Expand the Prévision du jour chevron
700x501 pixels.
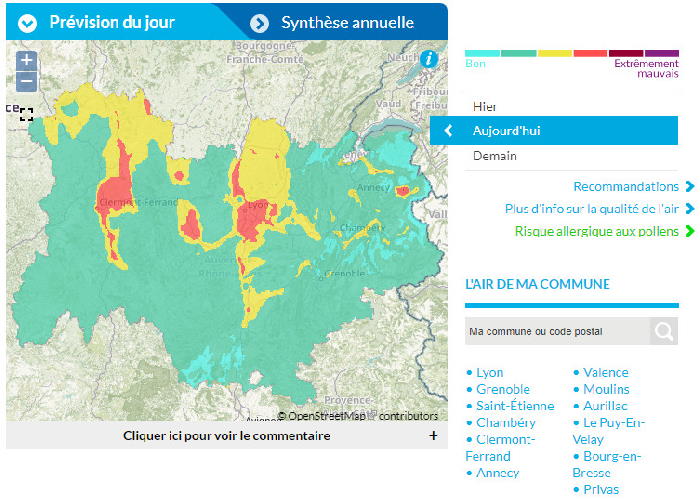coord(29,23)
